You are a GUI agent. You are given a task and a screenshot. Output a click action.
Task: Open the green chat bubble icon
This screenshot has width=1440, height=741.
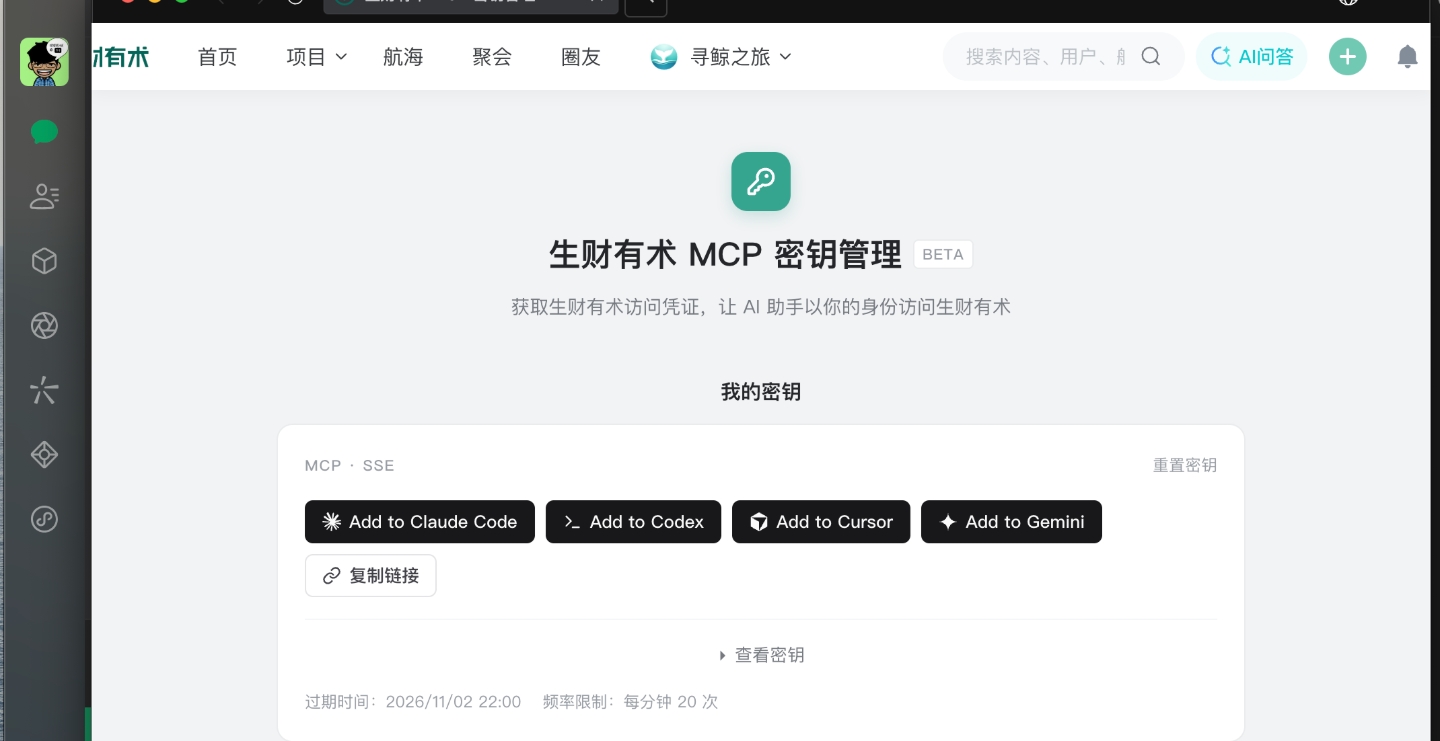pyautogui.click(x=44, y=132)
